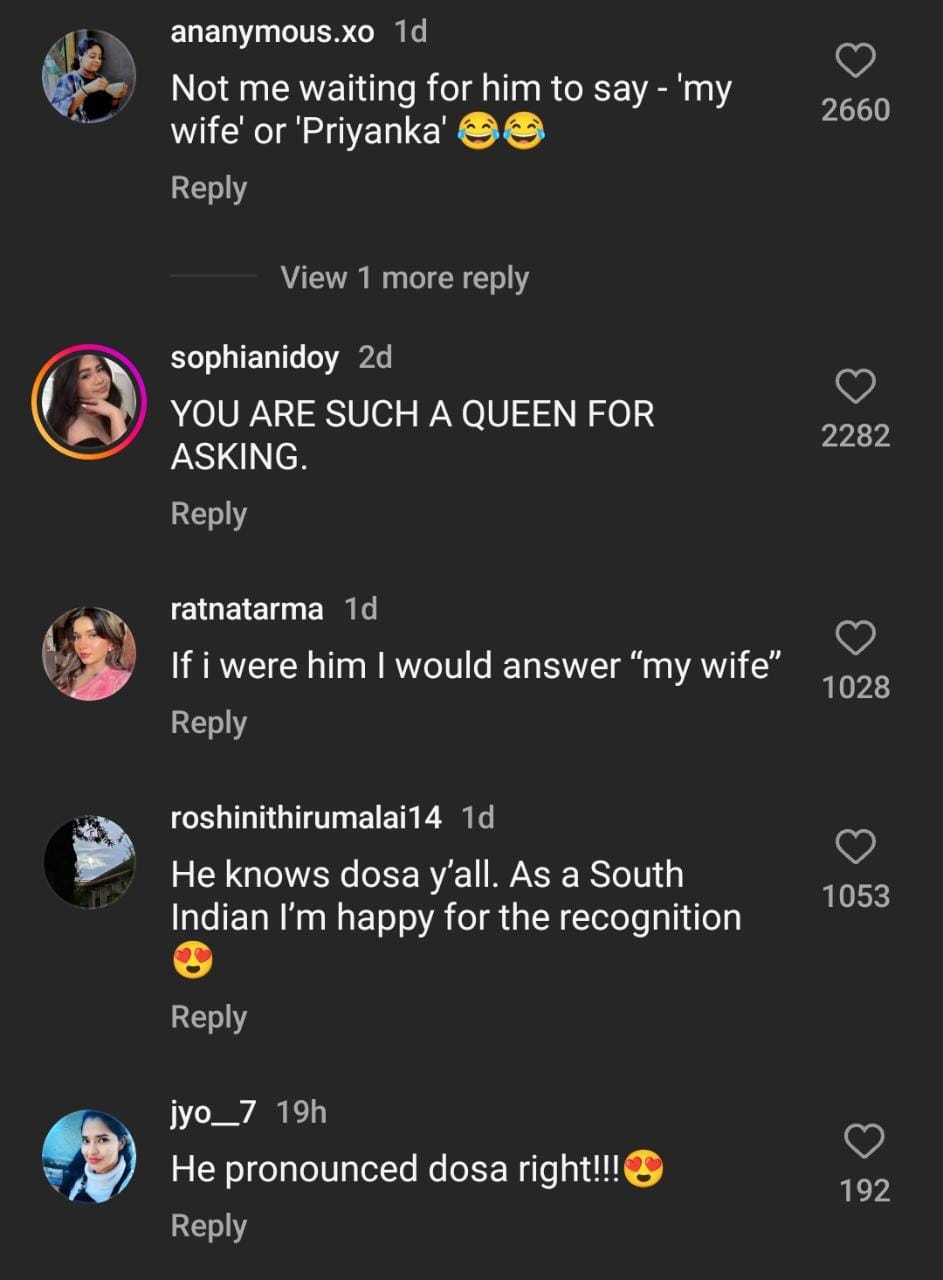Open sophianidoy's story avatar
943x1280 pixels.
point(89,401)
